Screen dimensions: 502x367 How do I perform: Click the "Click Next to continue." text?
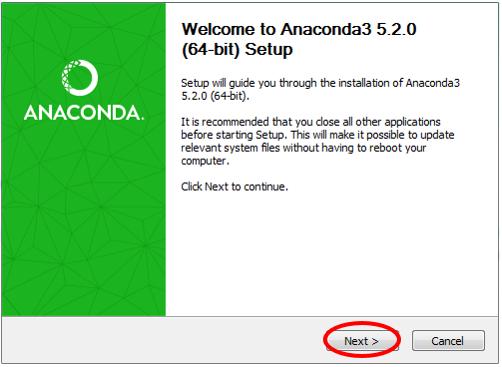click(x=234, y=186)
